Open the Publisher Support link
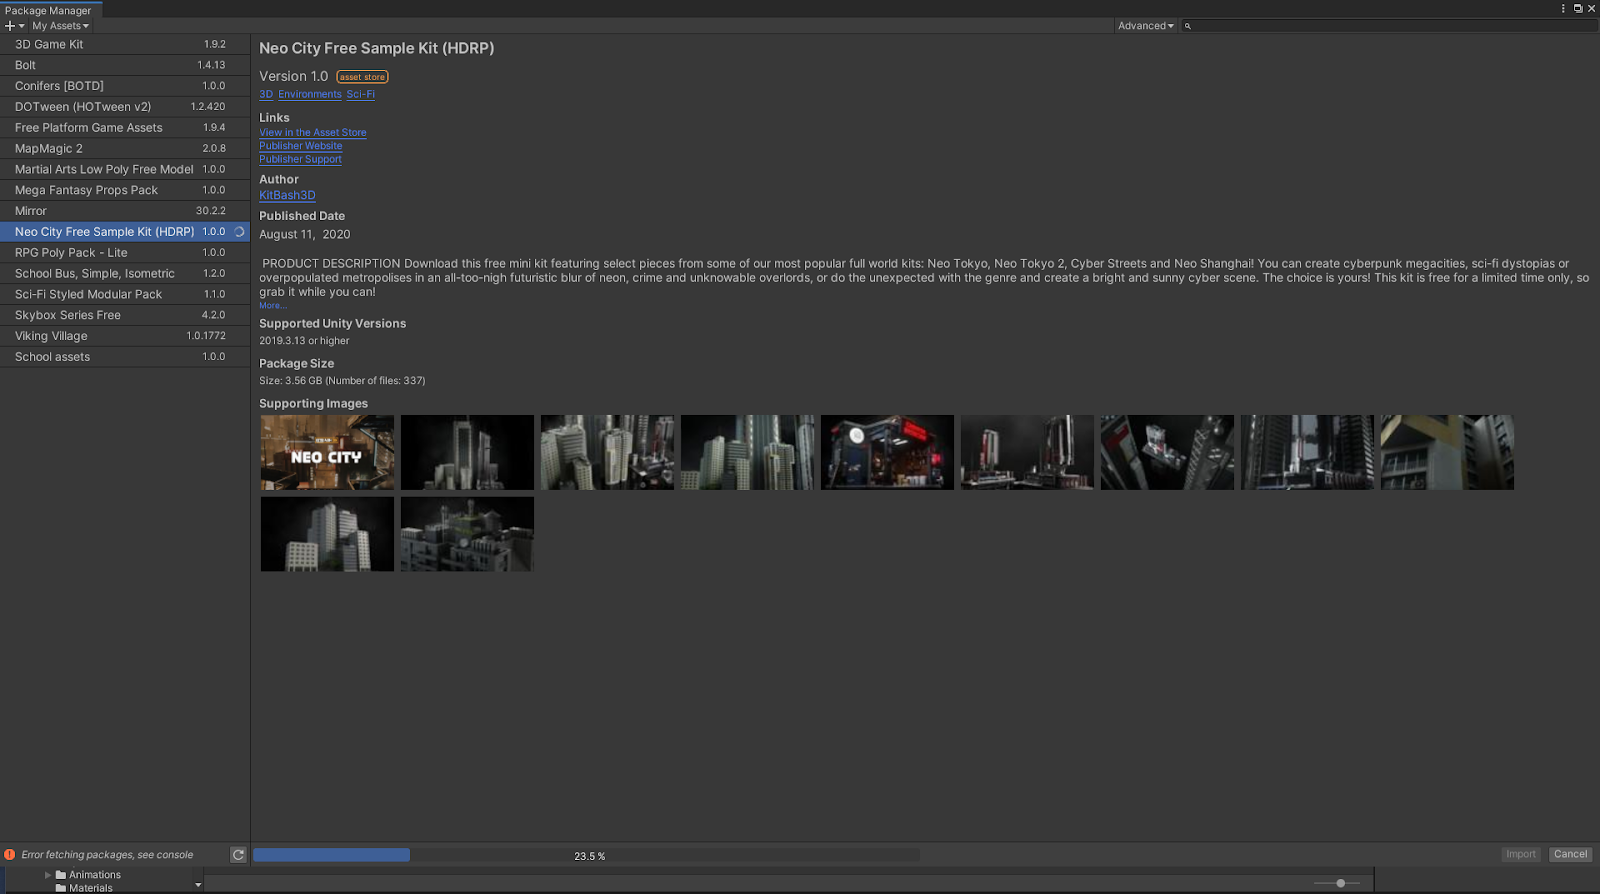This screenshot has width=1600, height=894. click(300, 159)
